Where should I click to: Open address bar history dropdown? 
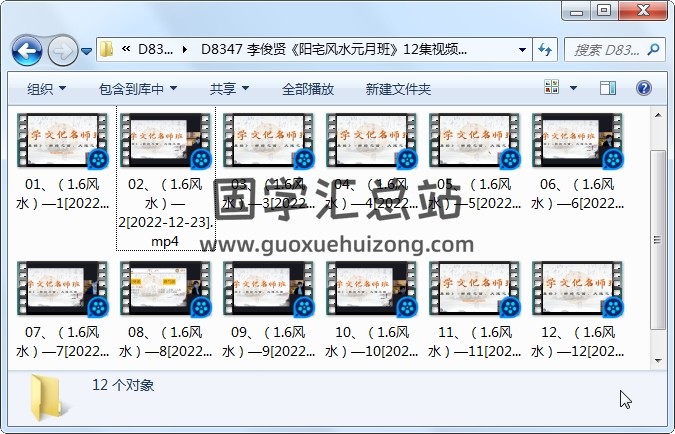click(x=522, y=50)
